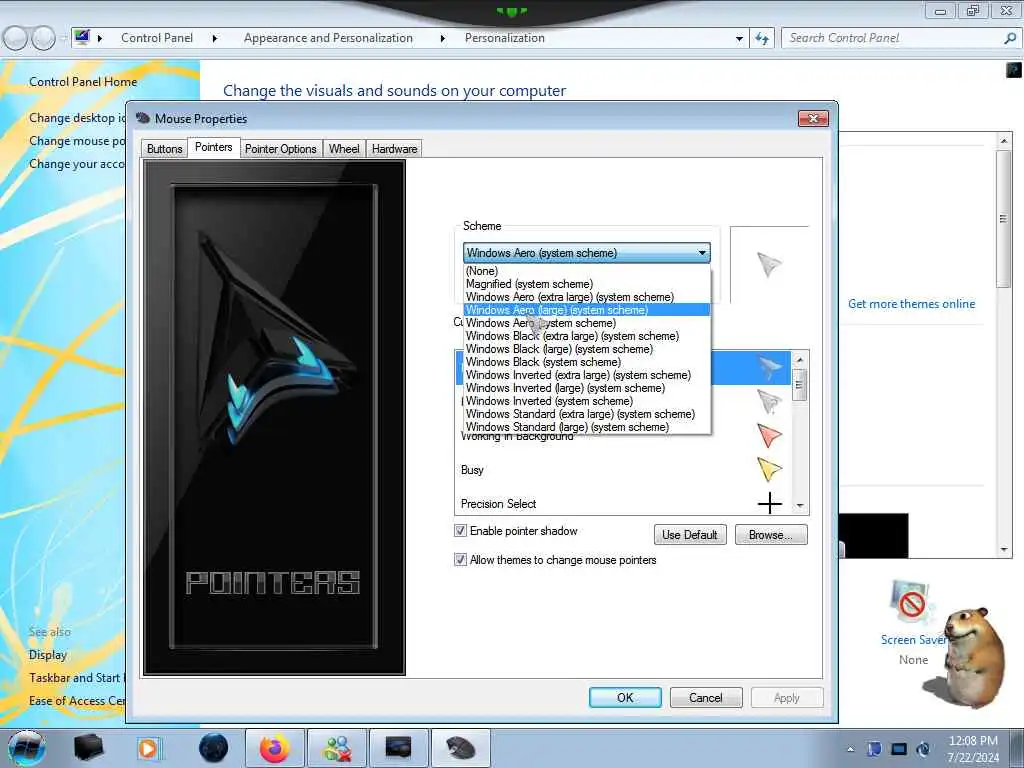Switch to the Pointer Options tab

click(281, 149)
